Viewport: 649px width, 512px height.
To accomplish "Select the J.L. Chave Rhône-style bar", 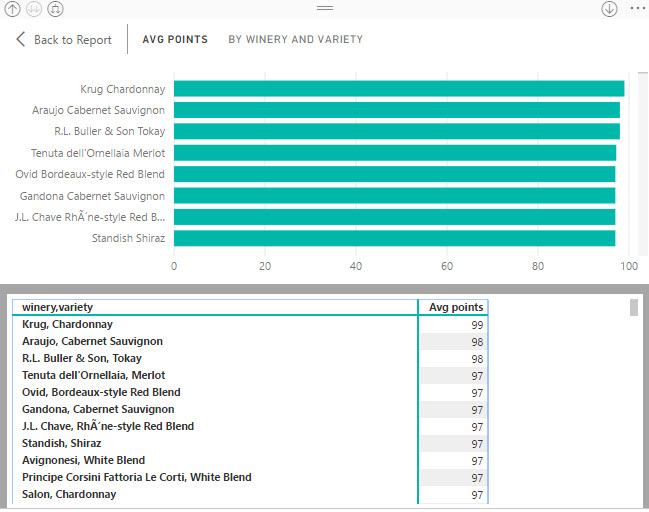I will pos(394,217).
